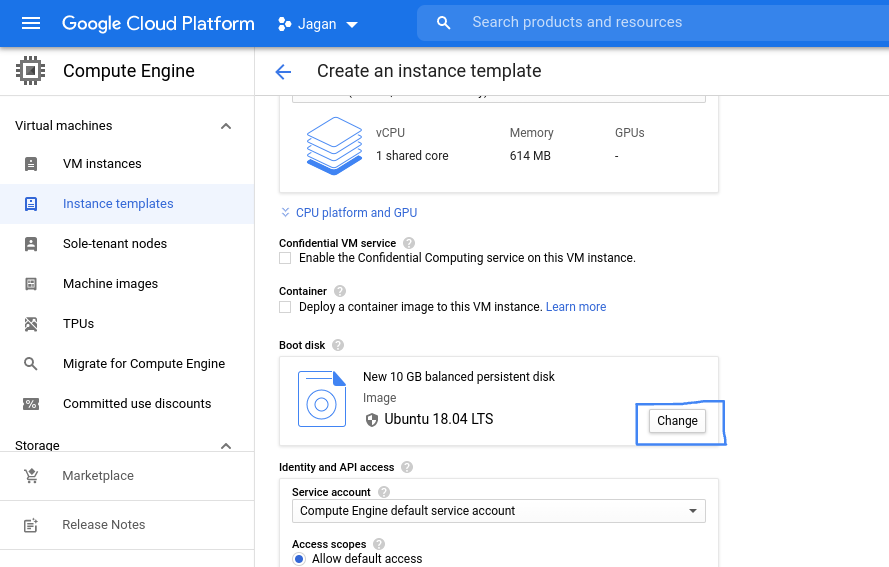Click the Machine images icon
Screen dimensions: 889x567
tap(31, 284)
